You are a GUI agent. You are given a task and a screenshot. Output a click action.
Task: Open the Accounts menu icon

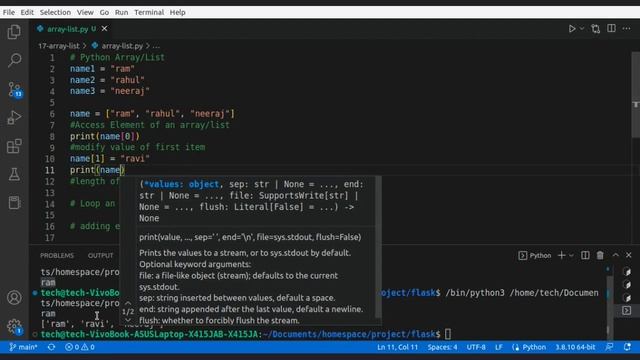pos(14,298)
